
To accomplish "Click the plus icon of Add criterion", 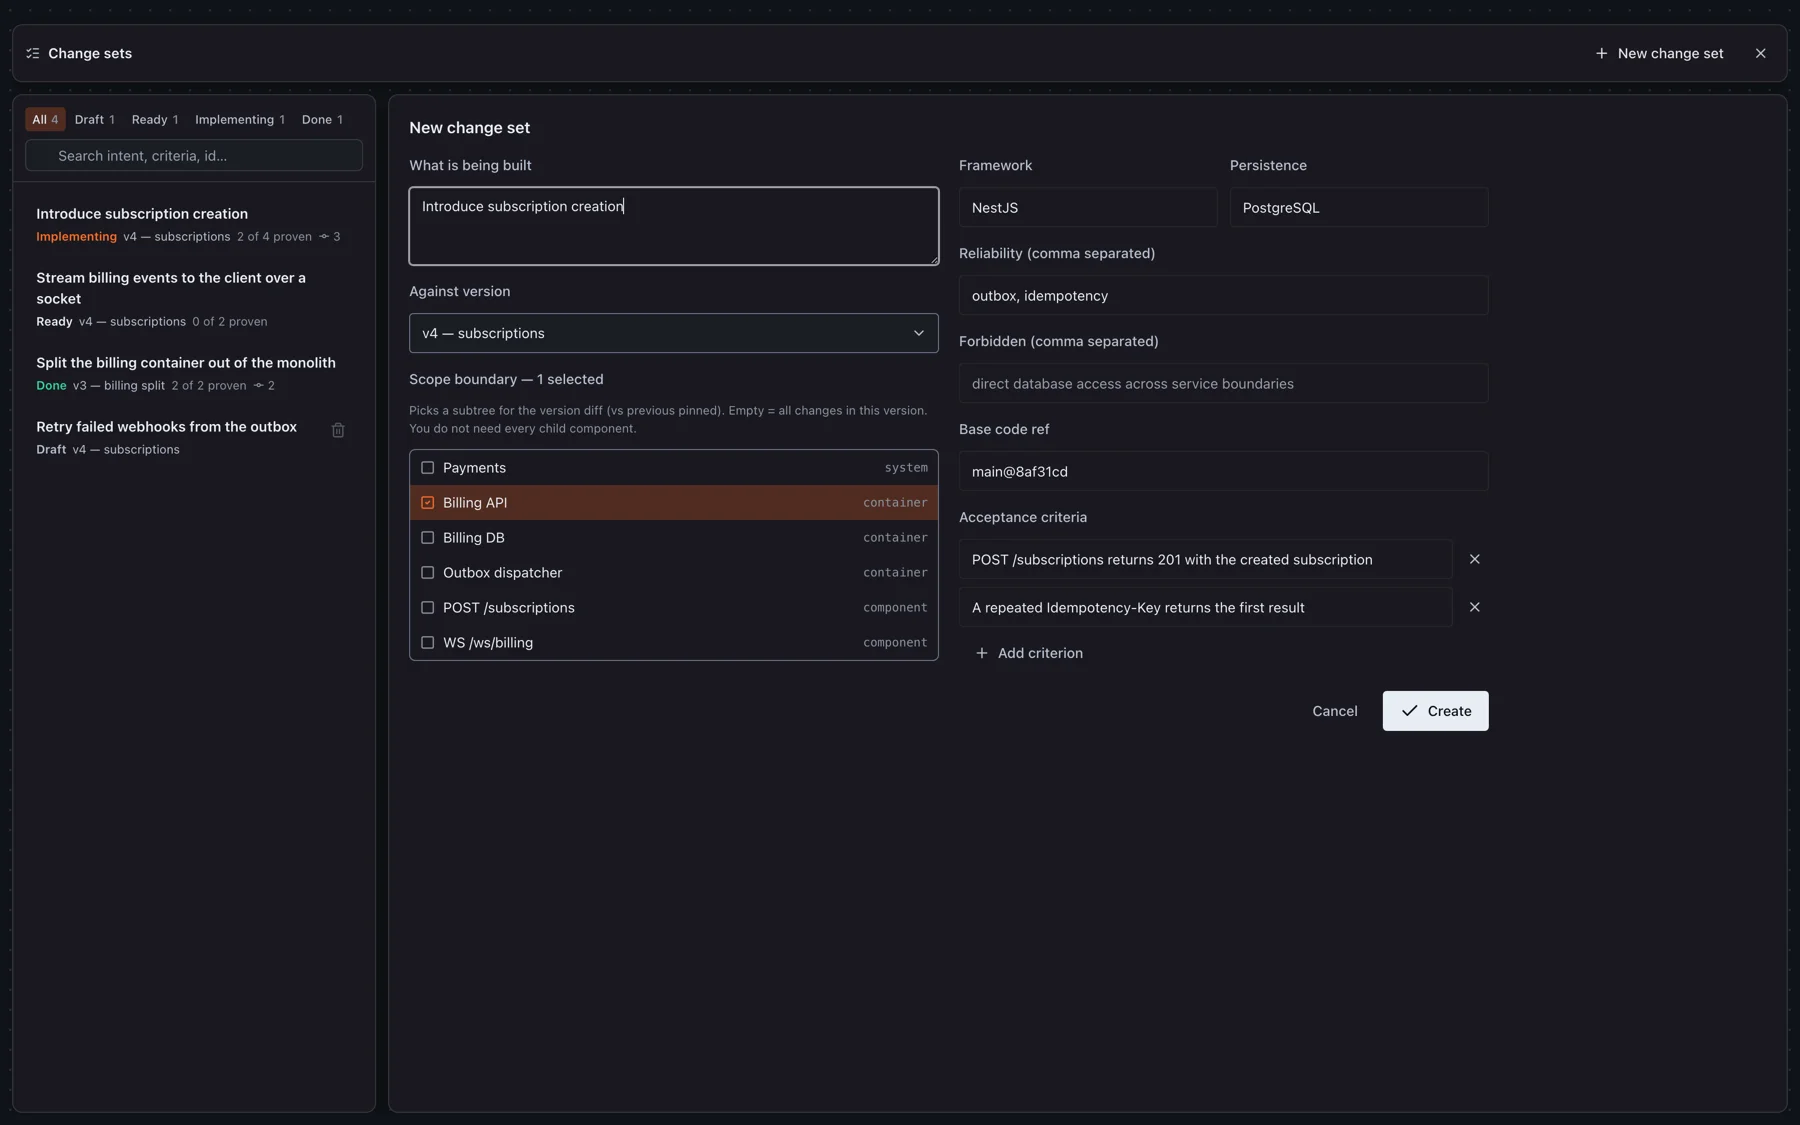I will pos(981,653).
